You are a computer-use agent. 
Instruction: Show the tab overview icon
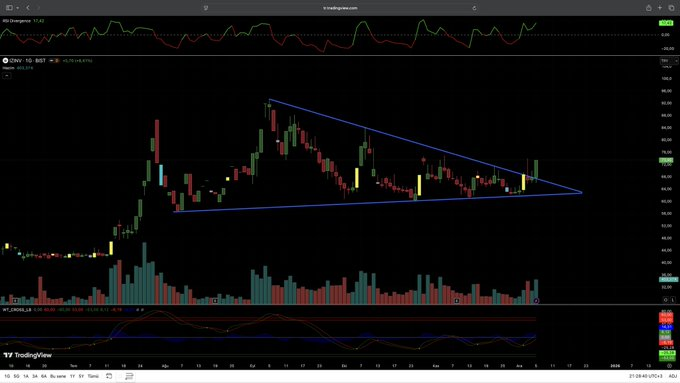(671, 8)
